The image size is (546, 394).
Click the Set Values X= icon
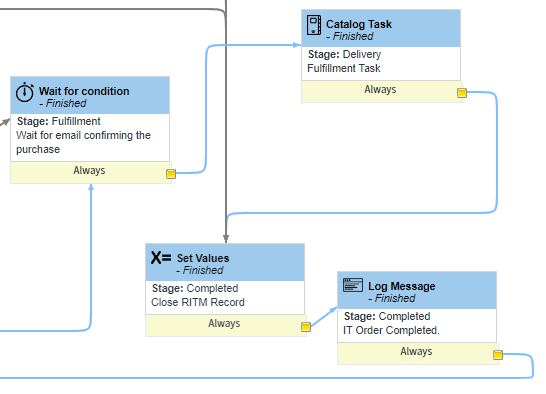[x=161, y=257]
